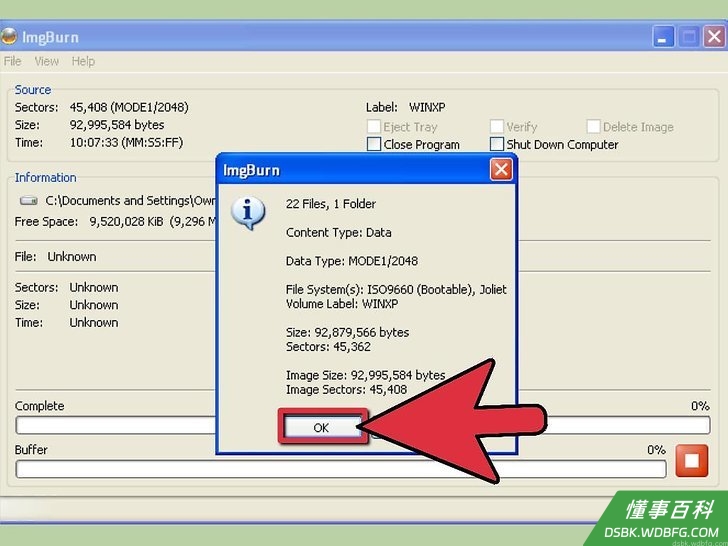Click the drive icon beside the C:\Documents path
The width and height of the screenshot is (728, 546).
click(x=28, y=201)
